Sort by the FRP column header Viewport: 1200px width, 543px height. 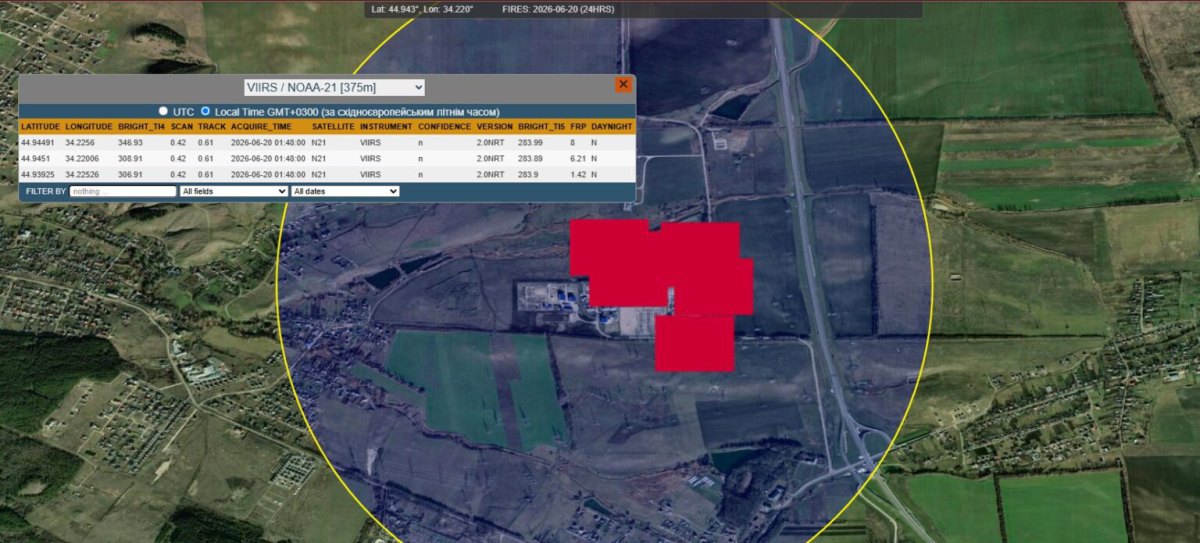coord(578,127)
